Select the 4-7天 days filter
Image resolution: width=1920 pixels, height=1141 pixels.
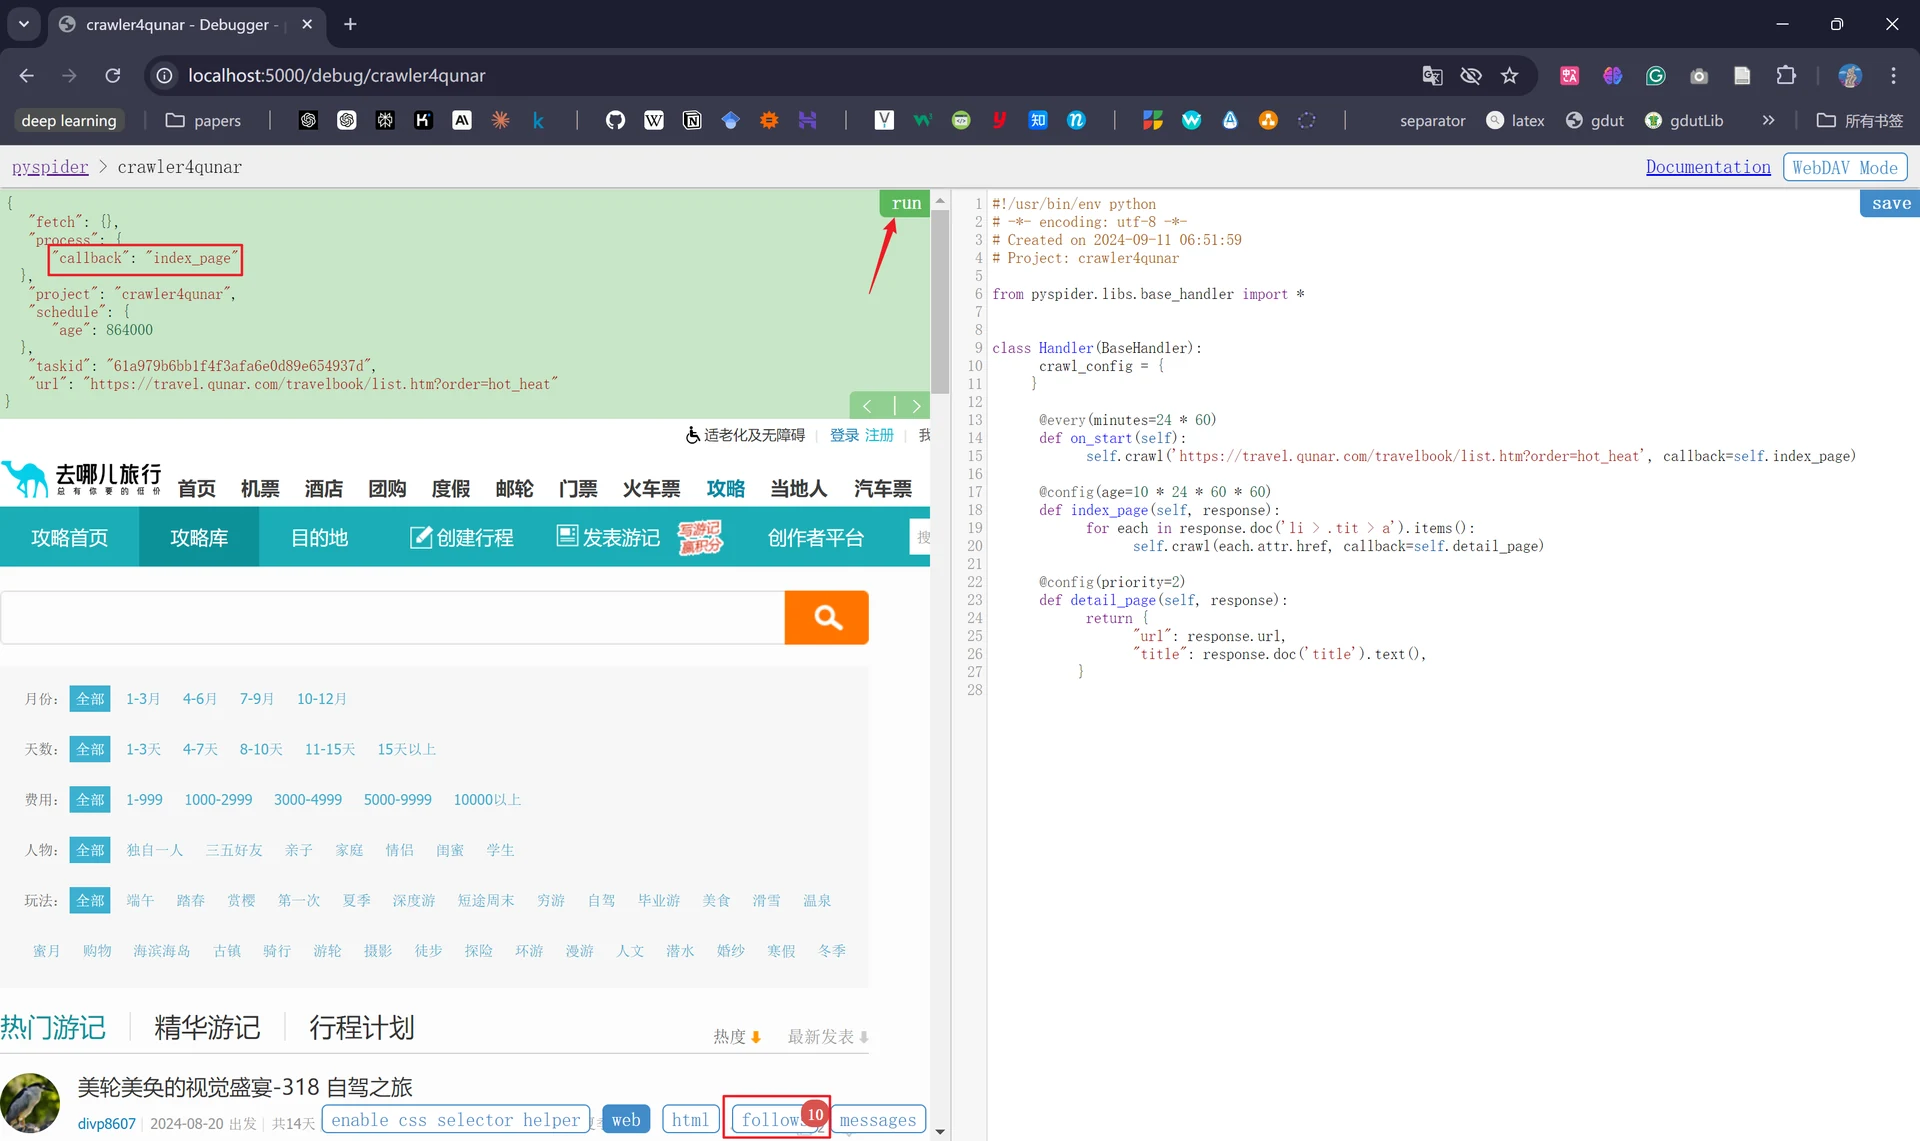[200, 749]
